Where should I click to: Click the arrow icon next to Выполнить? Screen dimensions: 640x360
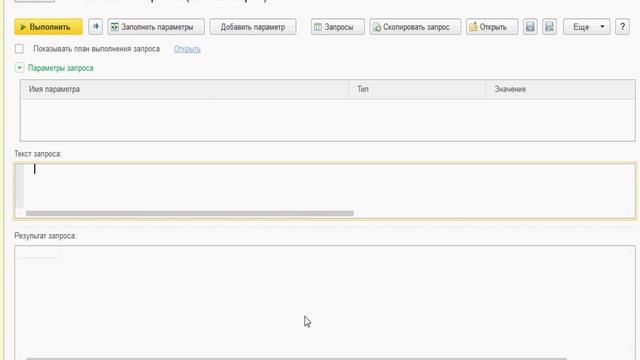coord(96,27)
